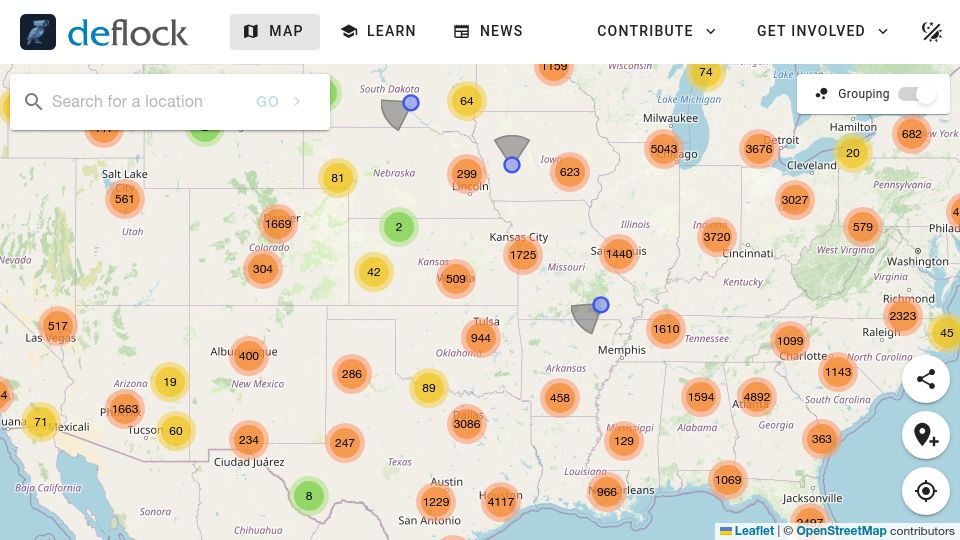Open the 4117 cluster at Houston
This screenshot has height=540, width=960.
pos(501,502)
